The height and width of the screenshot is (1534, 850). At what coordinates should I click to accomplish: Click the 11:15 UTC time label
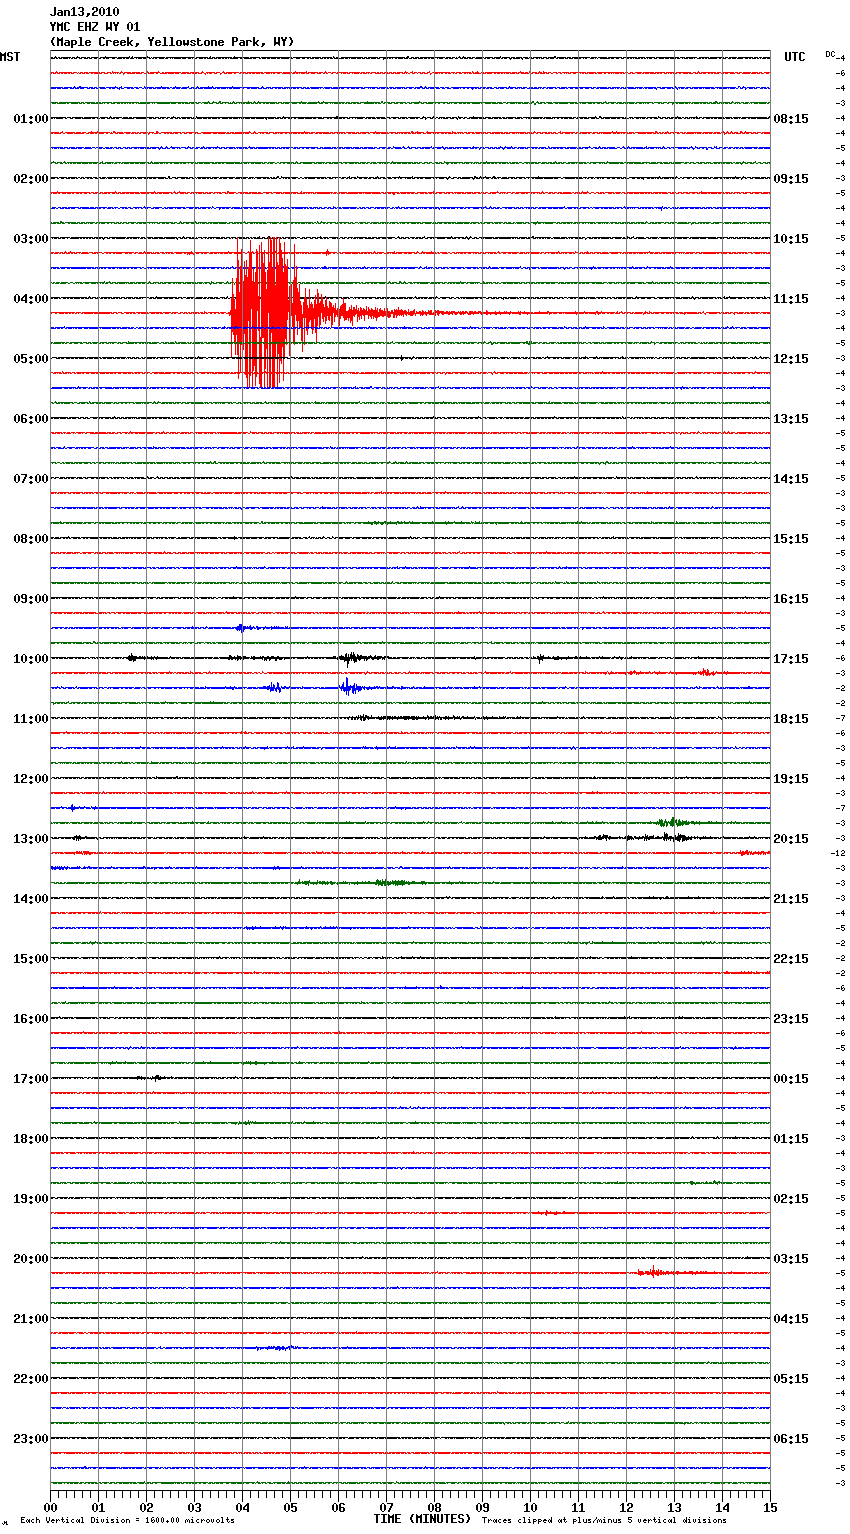tap(791, 299)
